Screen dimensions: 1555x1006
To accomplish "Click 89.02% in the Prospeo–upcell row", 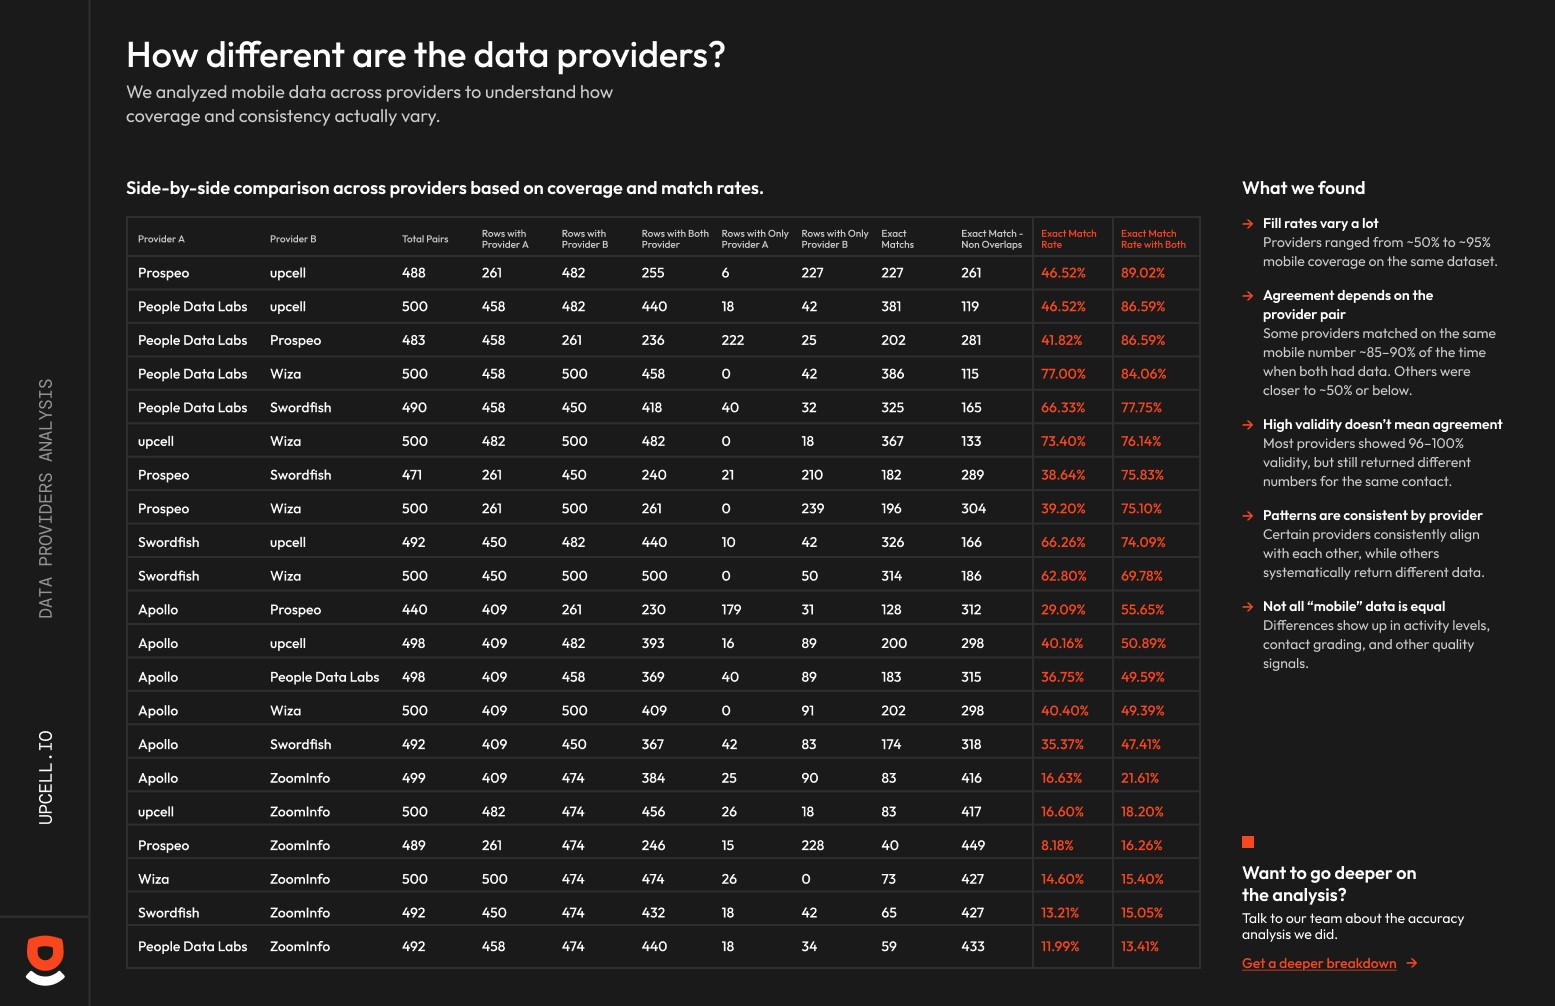I will [1143, 273].
